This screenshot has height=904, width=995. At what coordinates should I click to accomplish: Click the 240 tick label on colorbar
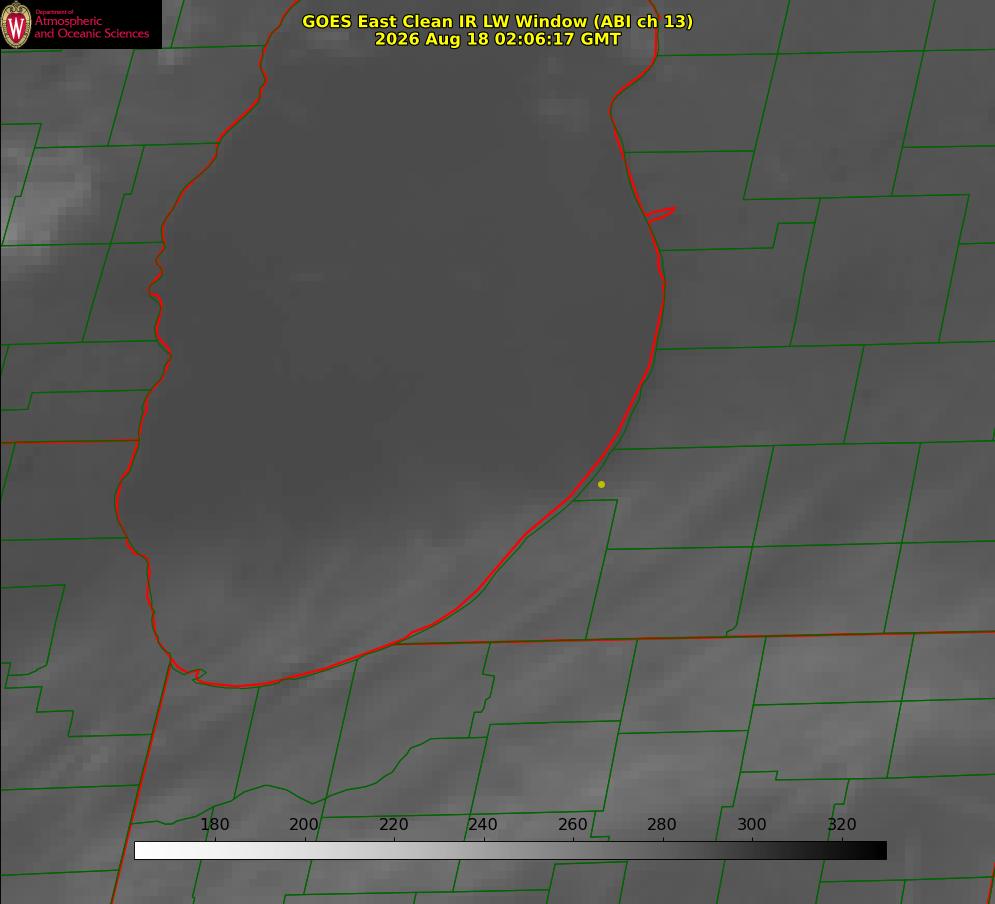click(x=483, y=824)
